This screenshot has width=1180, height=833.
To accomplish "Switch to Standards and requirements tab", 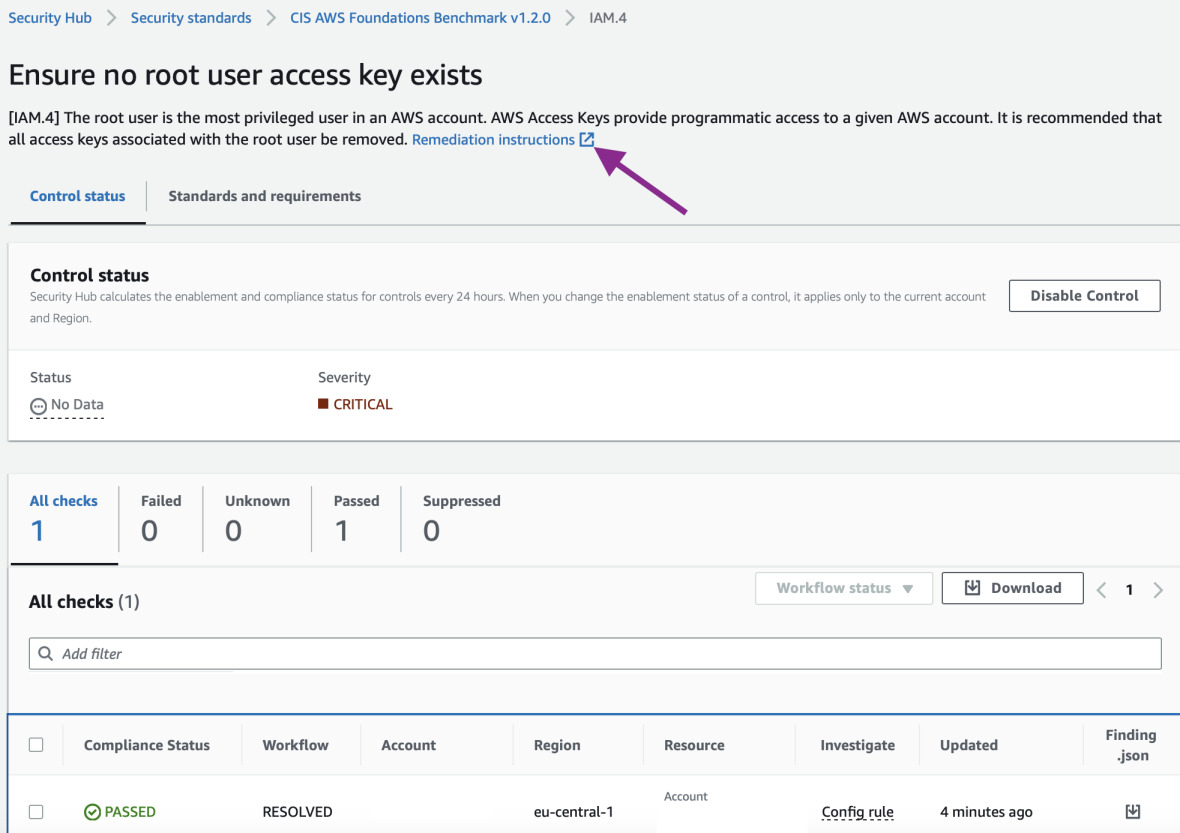I will (264, 196).
